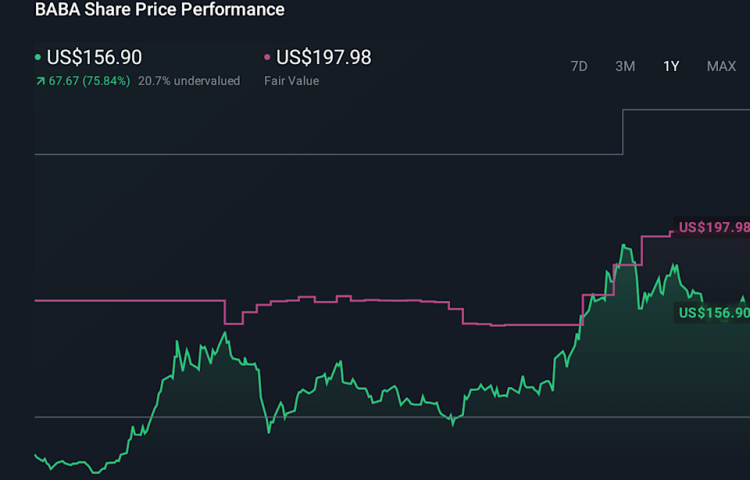750x480 pixels.
Task: Click the Fair Value caption under US$197.98
Action: click(291, 81)
